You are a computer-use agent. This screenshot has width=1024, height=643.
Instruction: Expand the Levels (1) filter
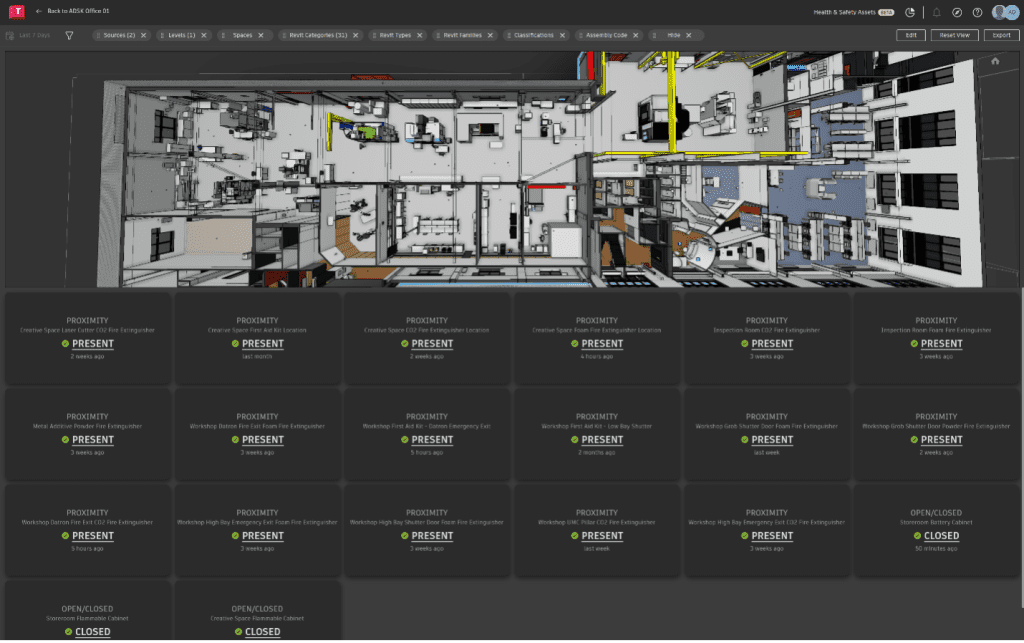pyautogui.click(x=178, y=35)
